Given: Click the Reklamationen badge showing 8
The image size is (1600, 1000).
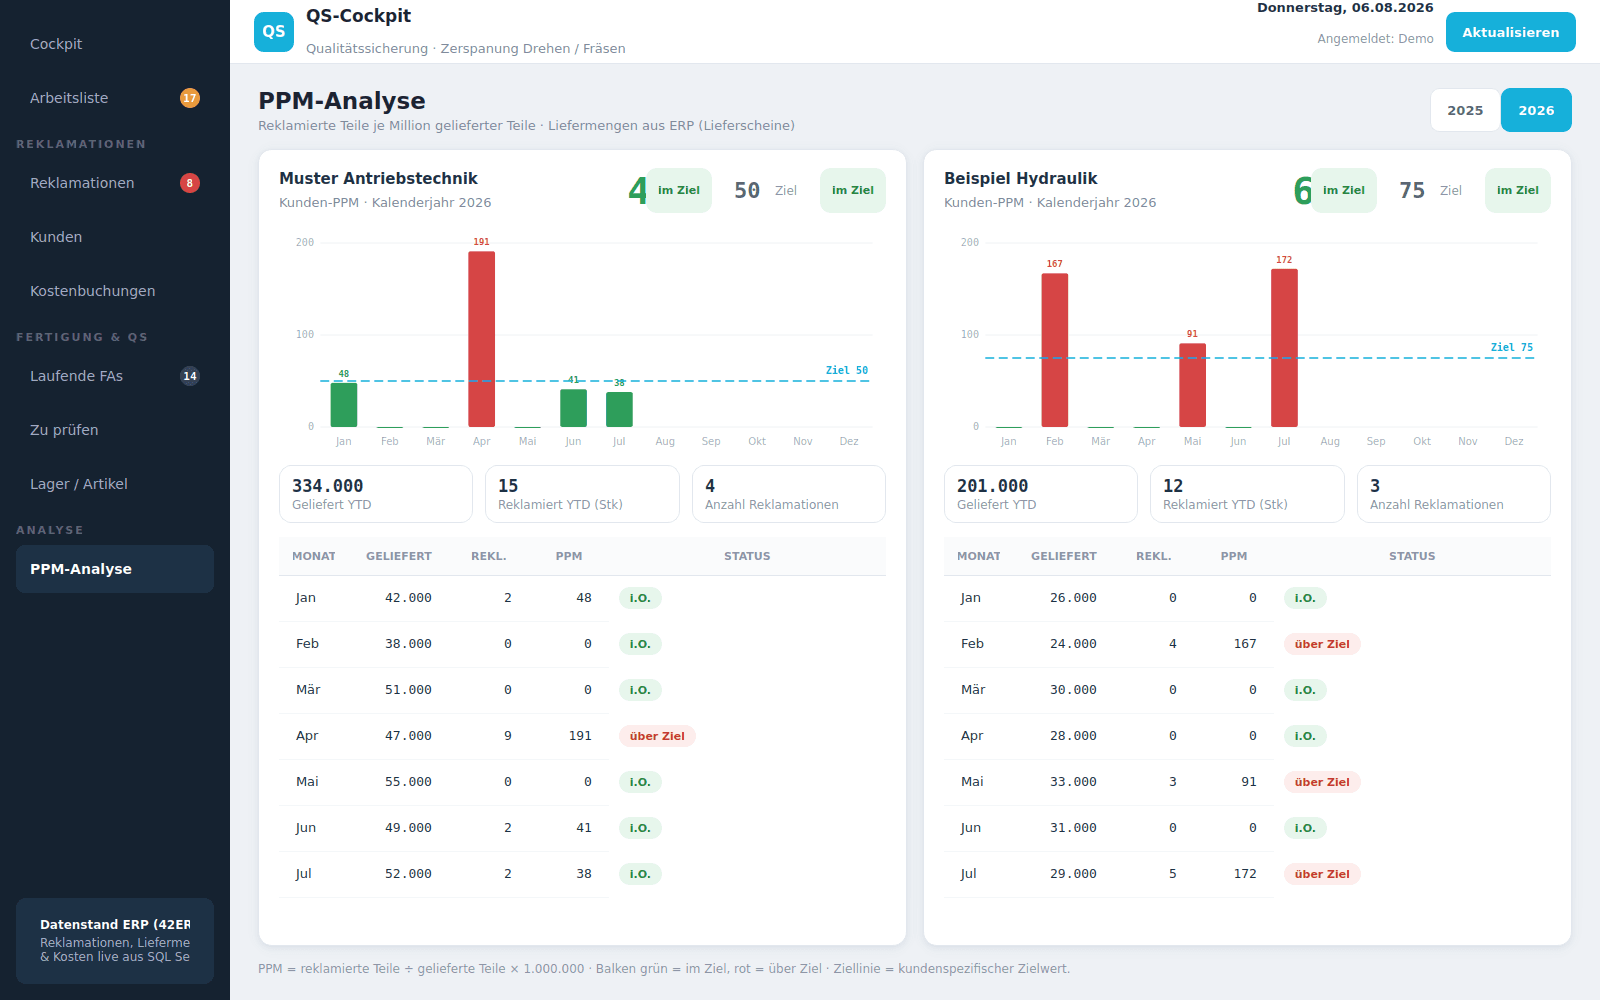Looking at the screenshot, I should [x=190, y=183].
